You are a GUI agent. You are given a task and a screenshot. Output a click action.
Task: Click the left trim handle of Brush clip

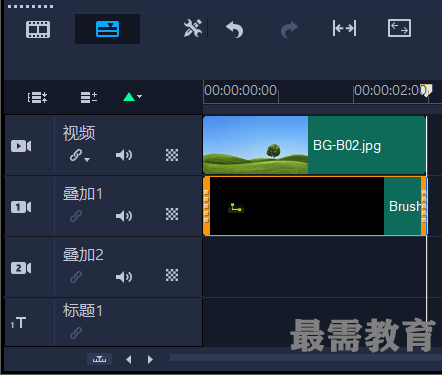point(206,206)
